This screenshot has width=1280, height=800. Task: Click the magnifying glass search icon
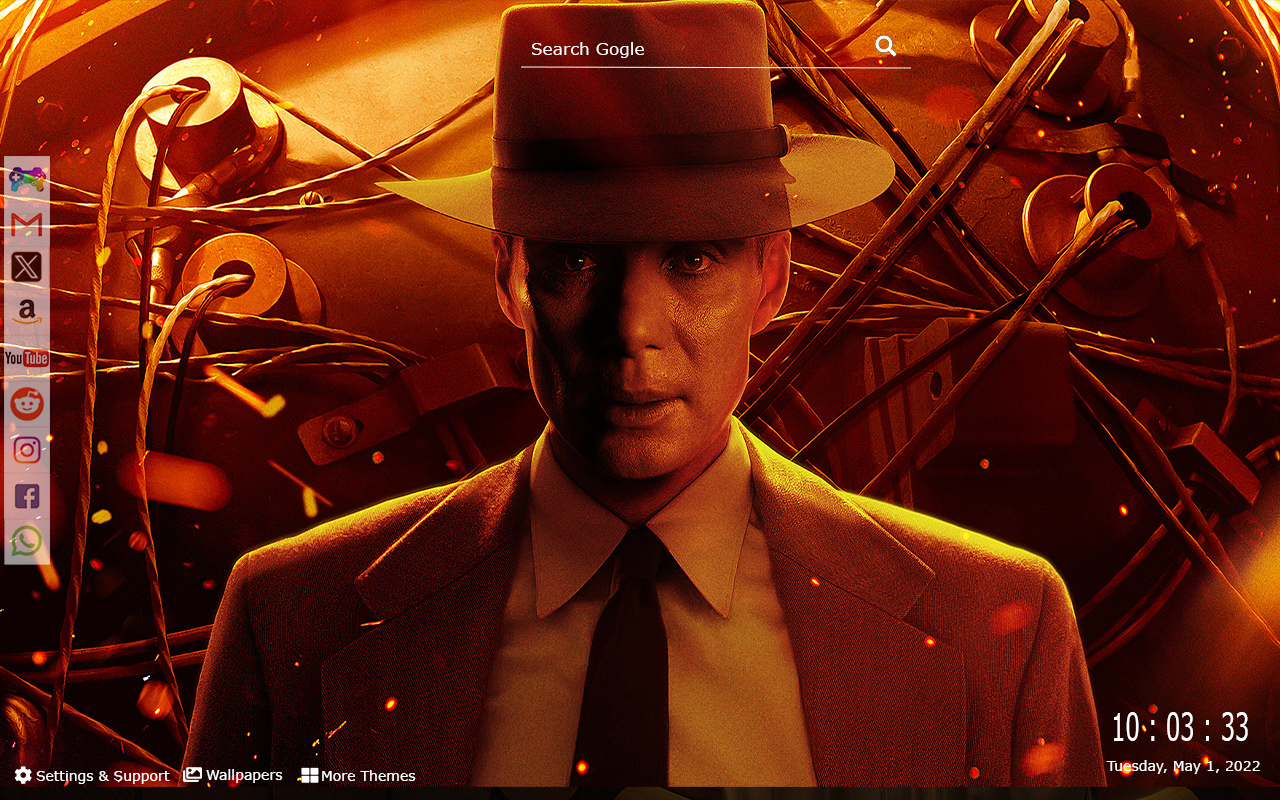click(886, 45)
